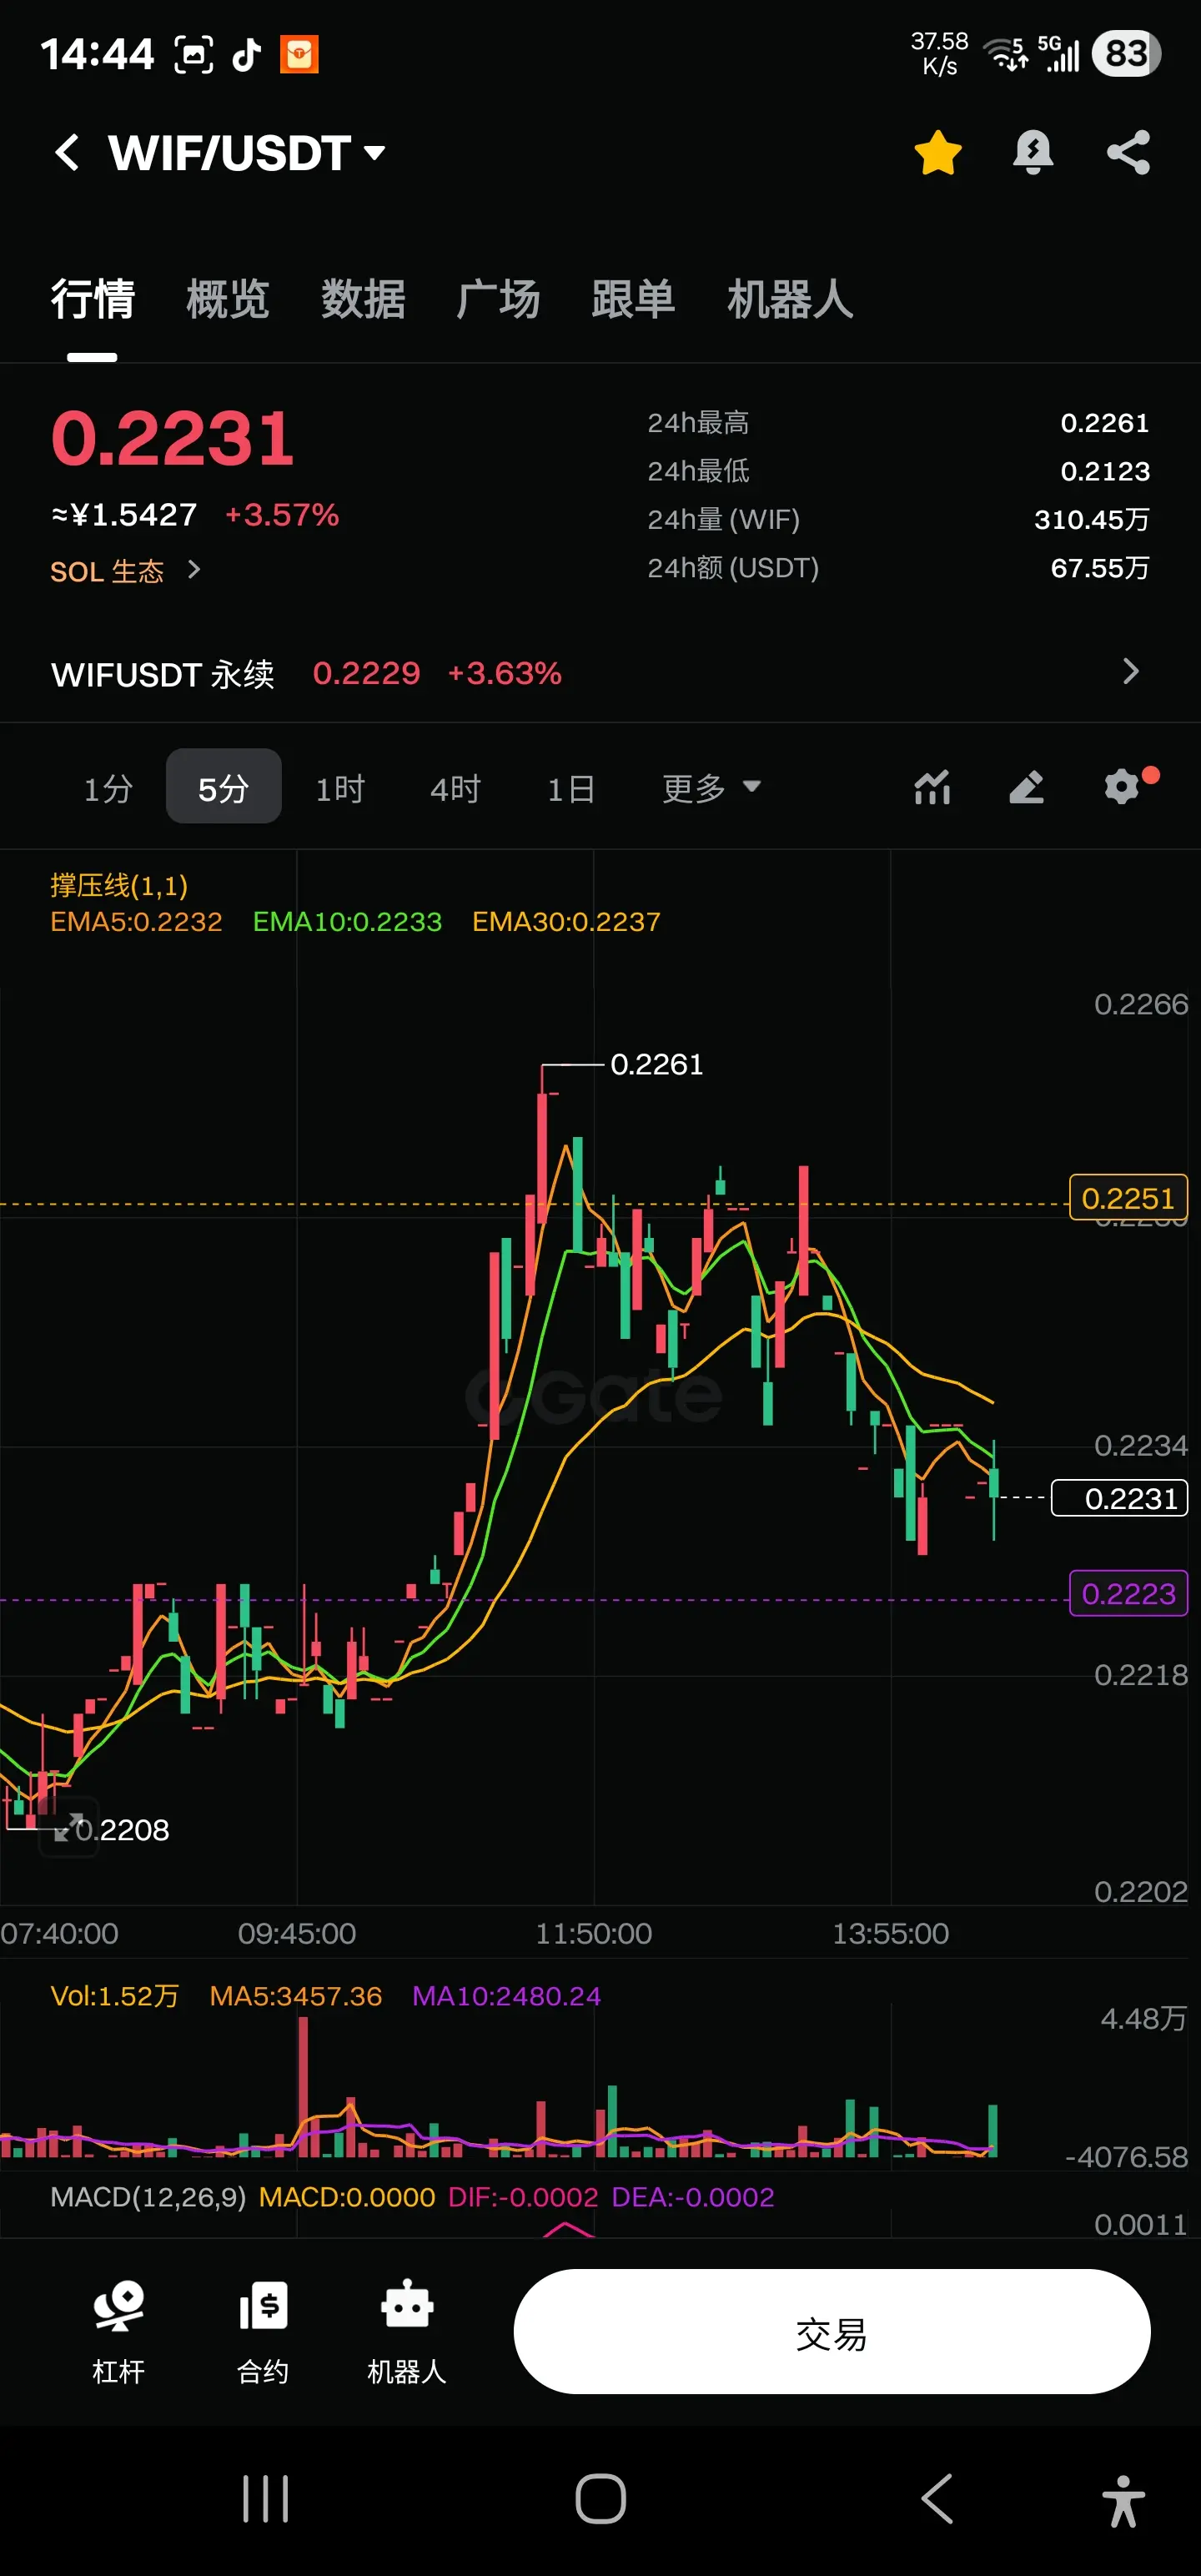Select the 5分 timeframe
1201x2576 pixels.
tap(223, 787)
